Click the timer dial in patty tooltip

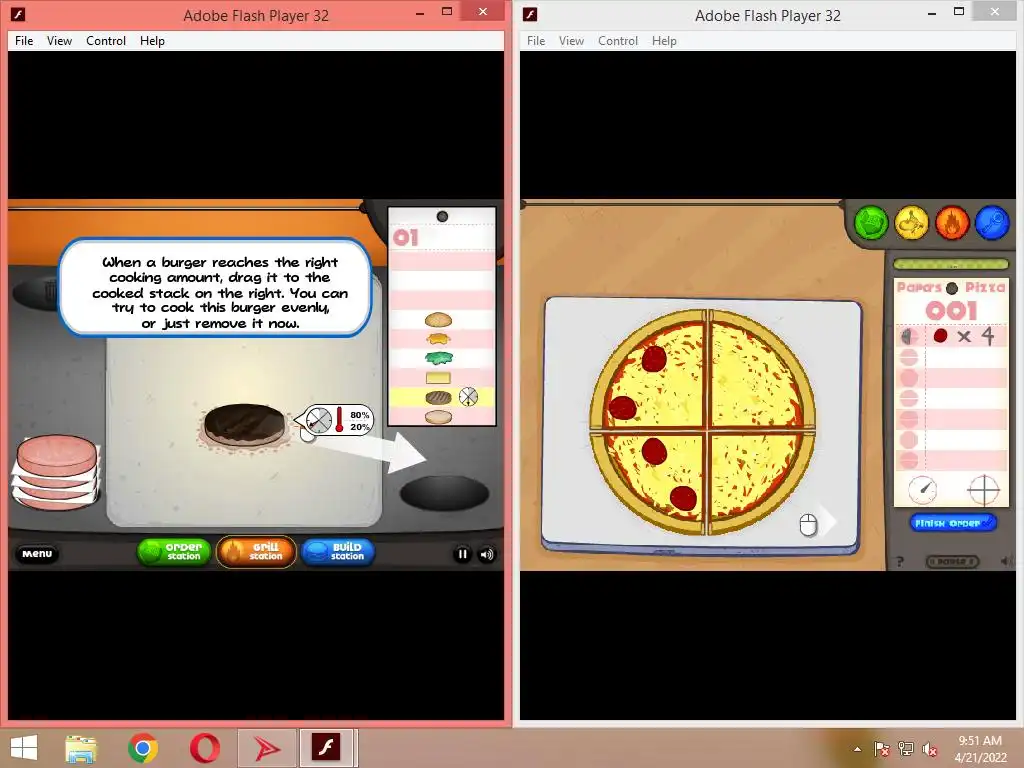(x=319, y=421)
